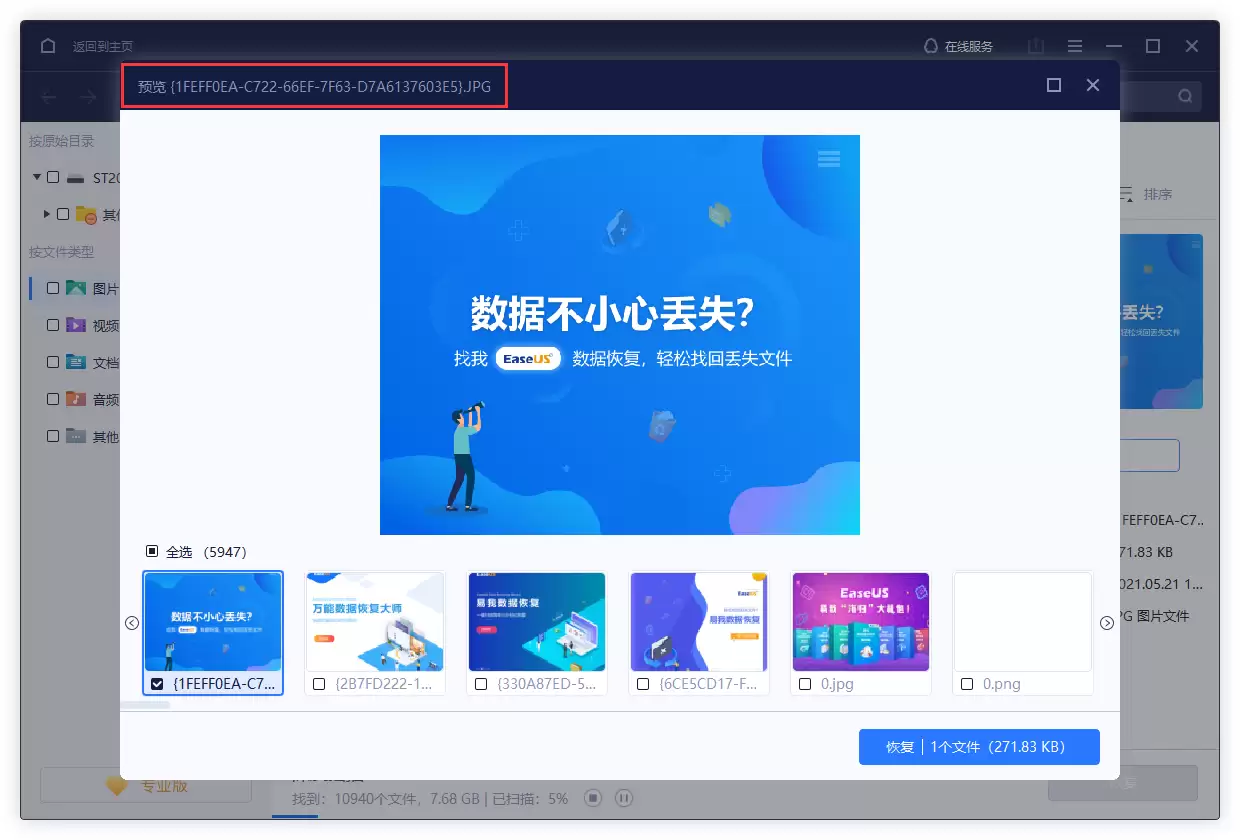Expand the 其他 folder in directory tree

click(x=46, y=213)
